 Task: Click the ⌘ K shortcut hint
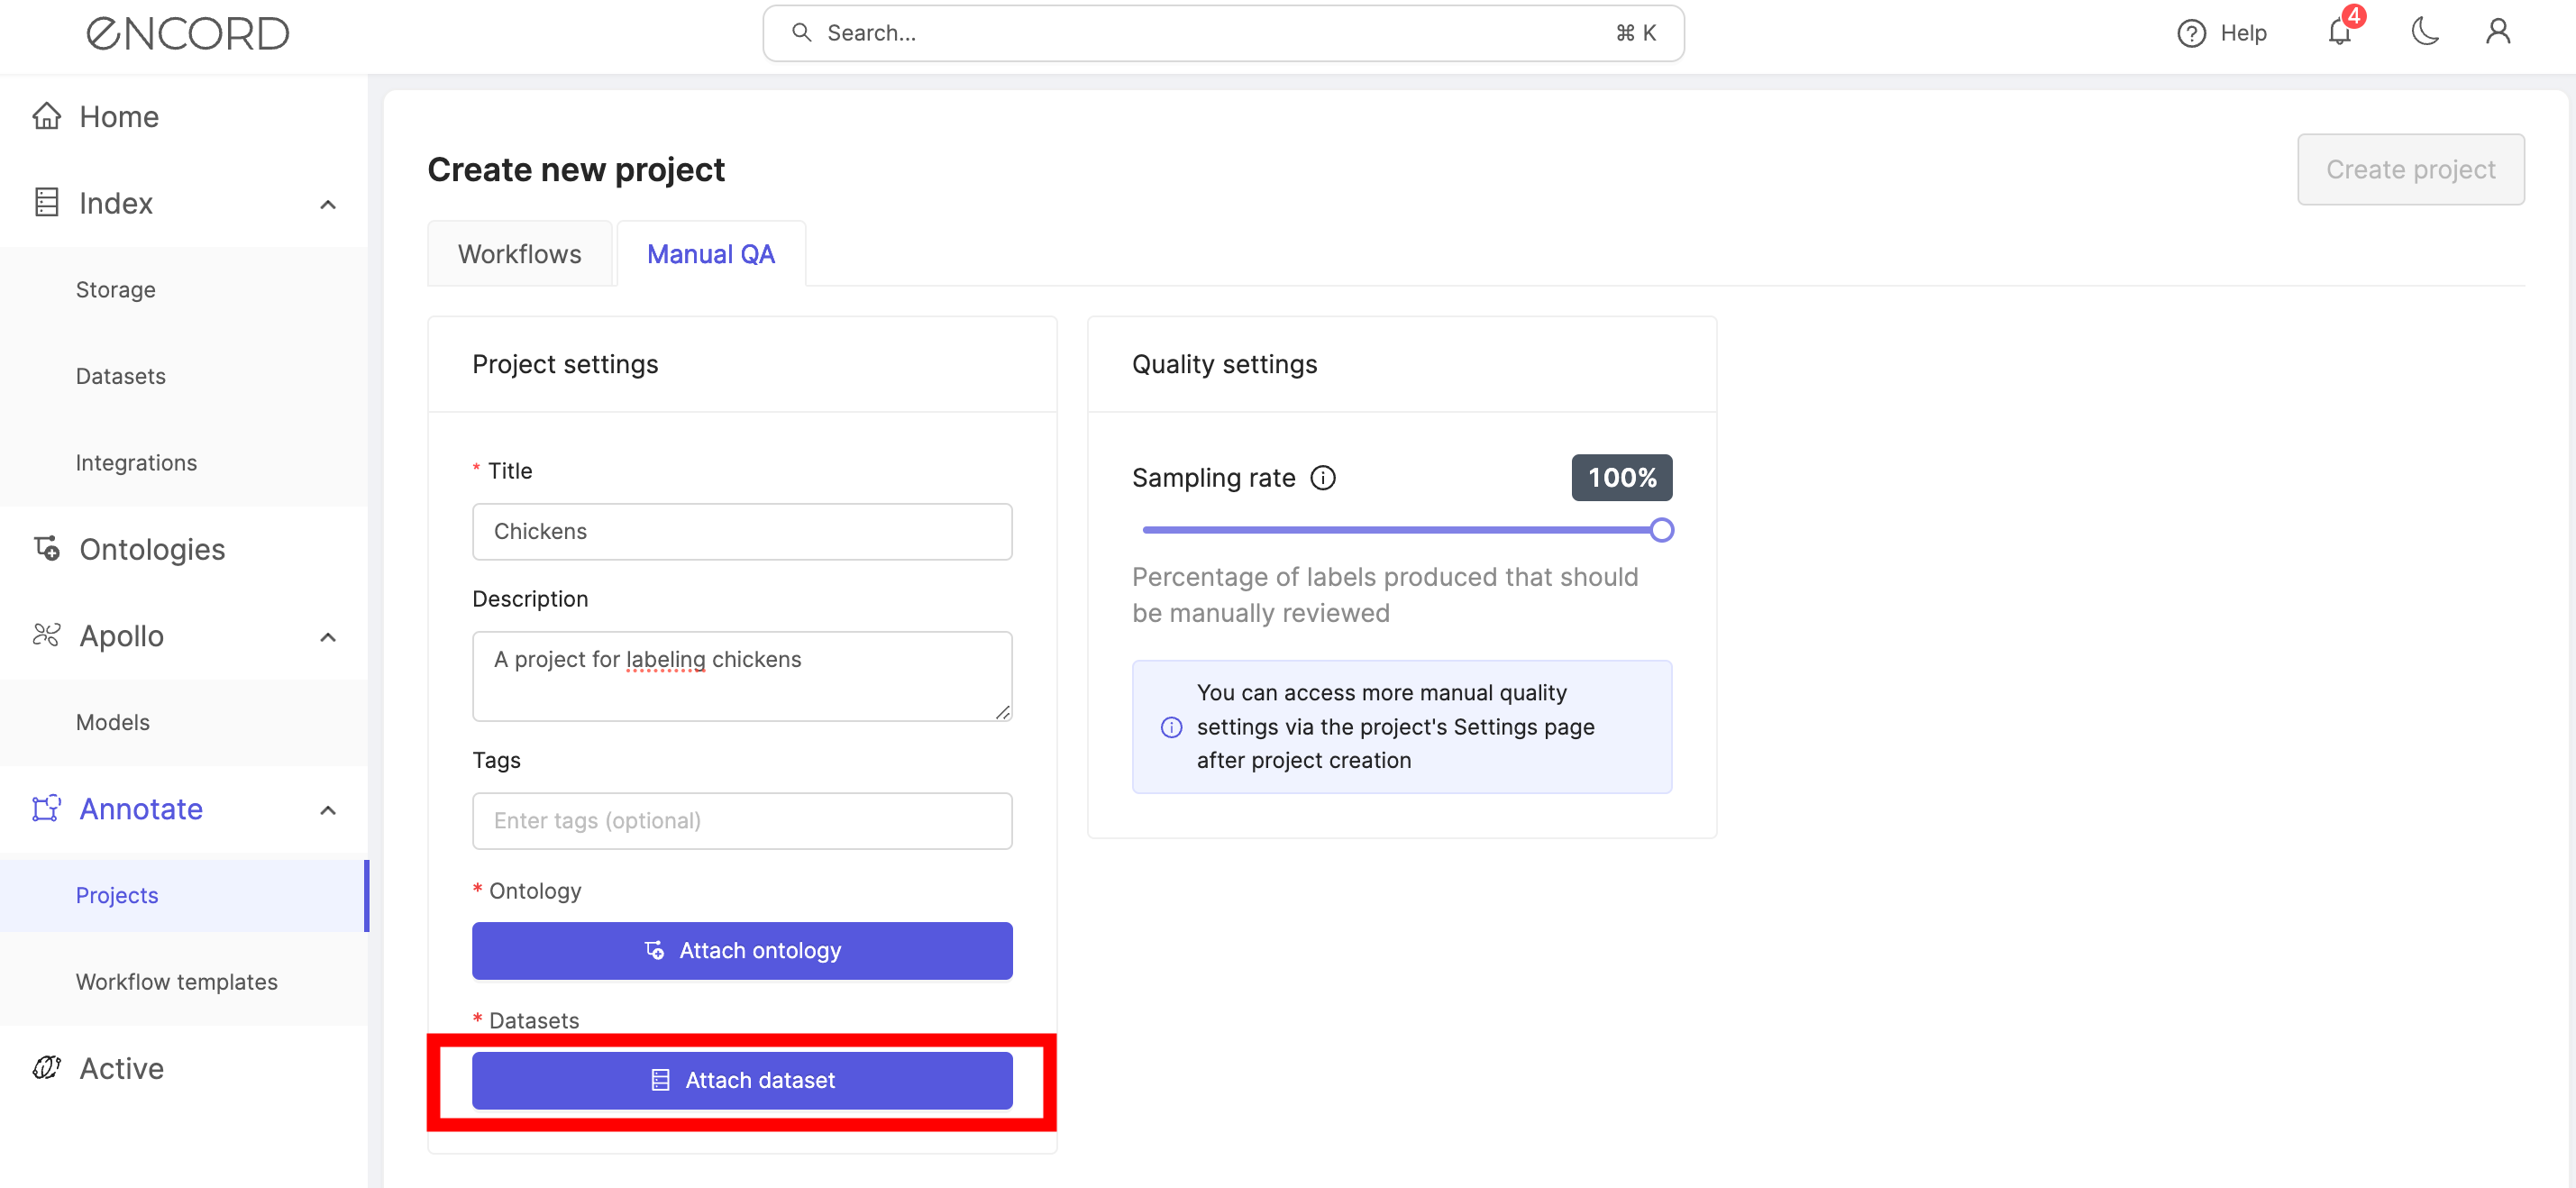1636,33
